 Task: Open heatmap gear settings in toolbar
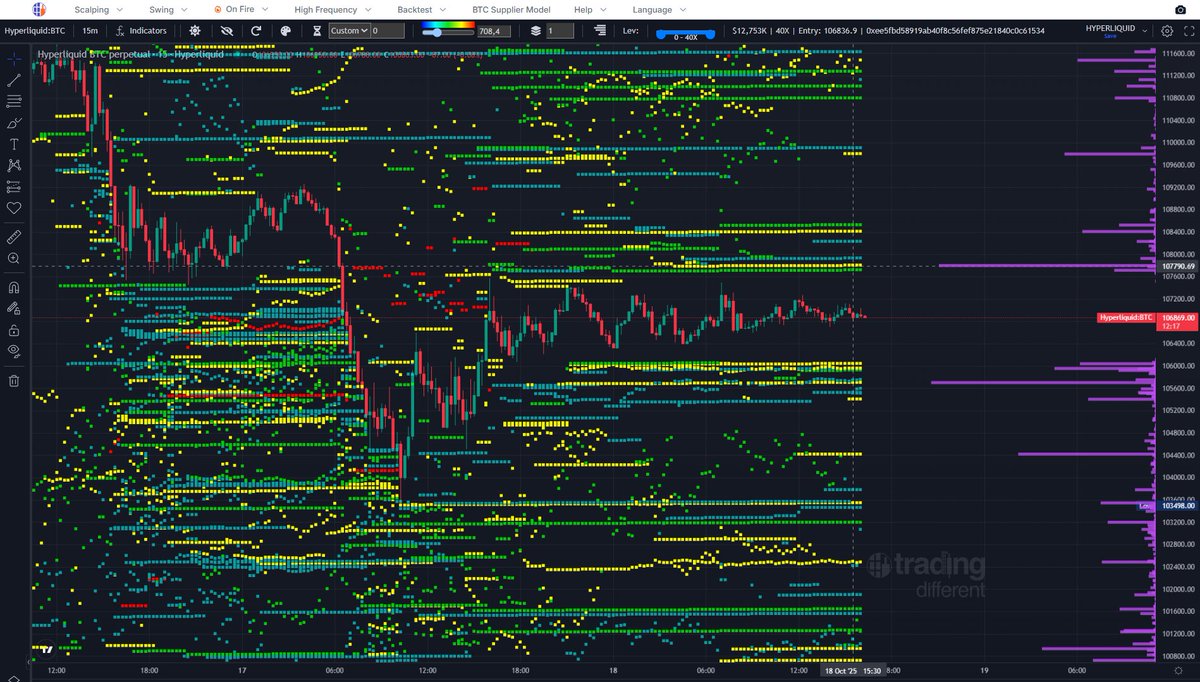(194, 31)
